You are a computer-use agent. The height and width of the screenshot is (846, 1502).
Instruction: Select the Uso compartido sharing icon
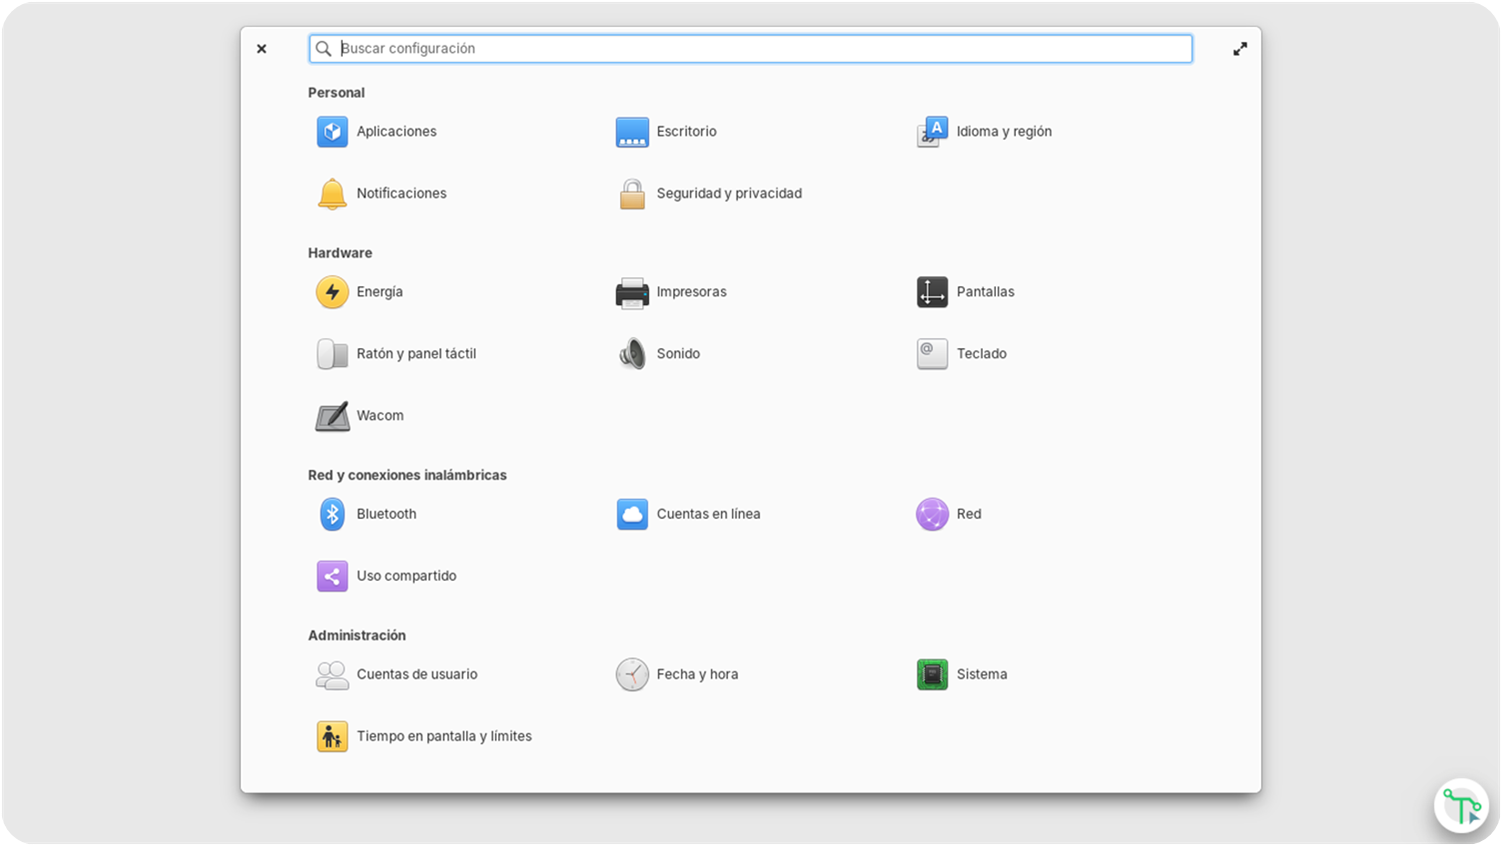click(332, 576)
